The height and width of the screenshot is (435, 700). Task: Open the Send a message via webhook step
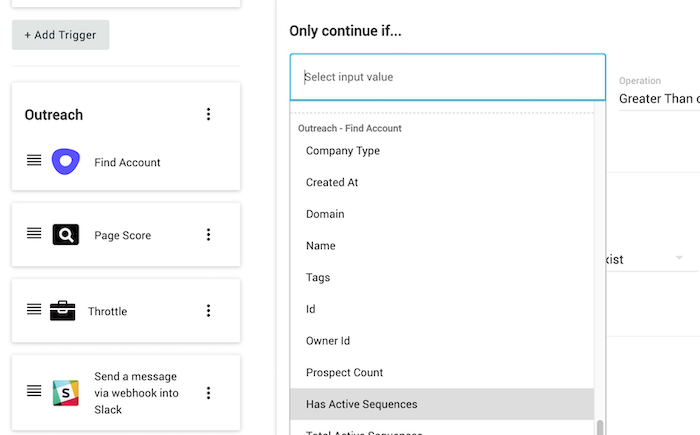136,393
